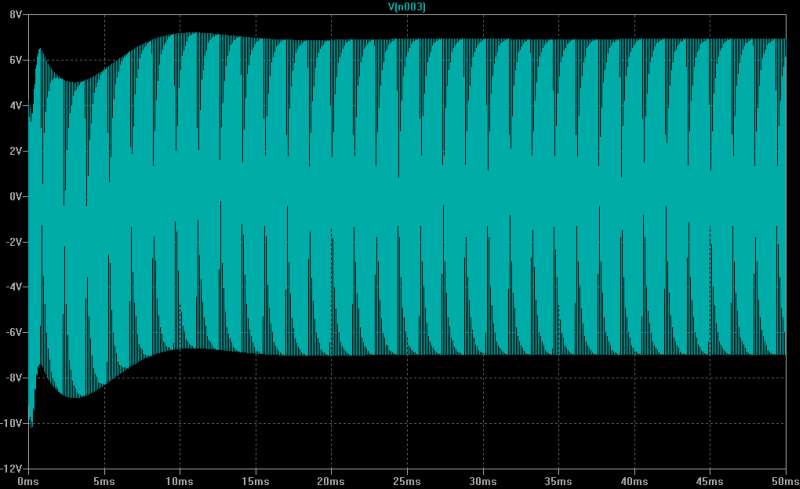The width and height of the screenshot is (800, 489).
Task: Click the 20ms time axis label
Action: [331, 481]
